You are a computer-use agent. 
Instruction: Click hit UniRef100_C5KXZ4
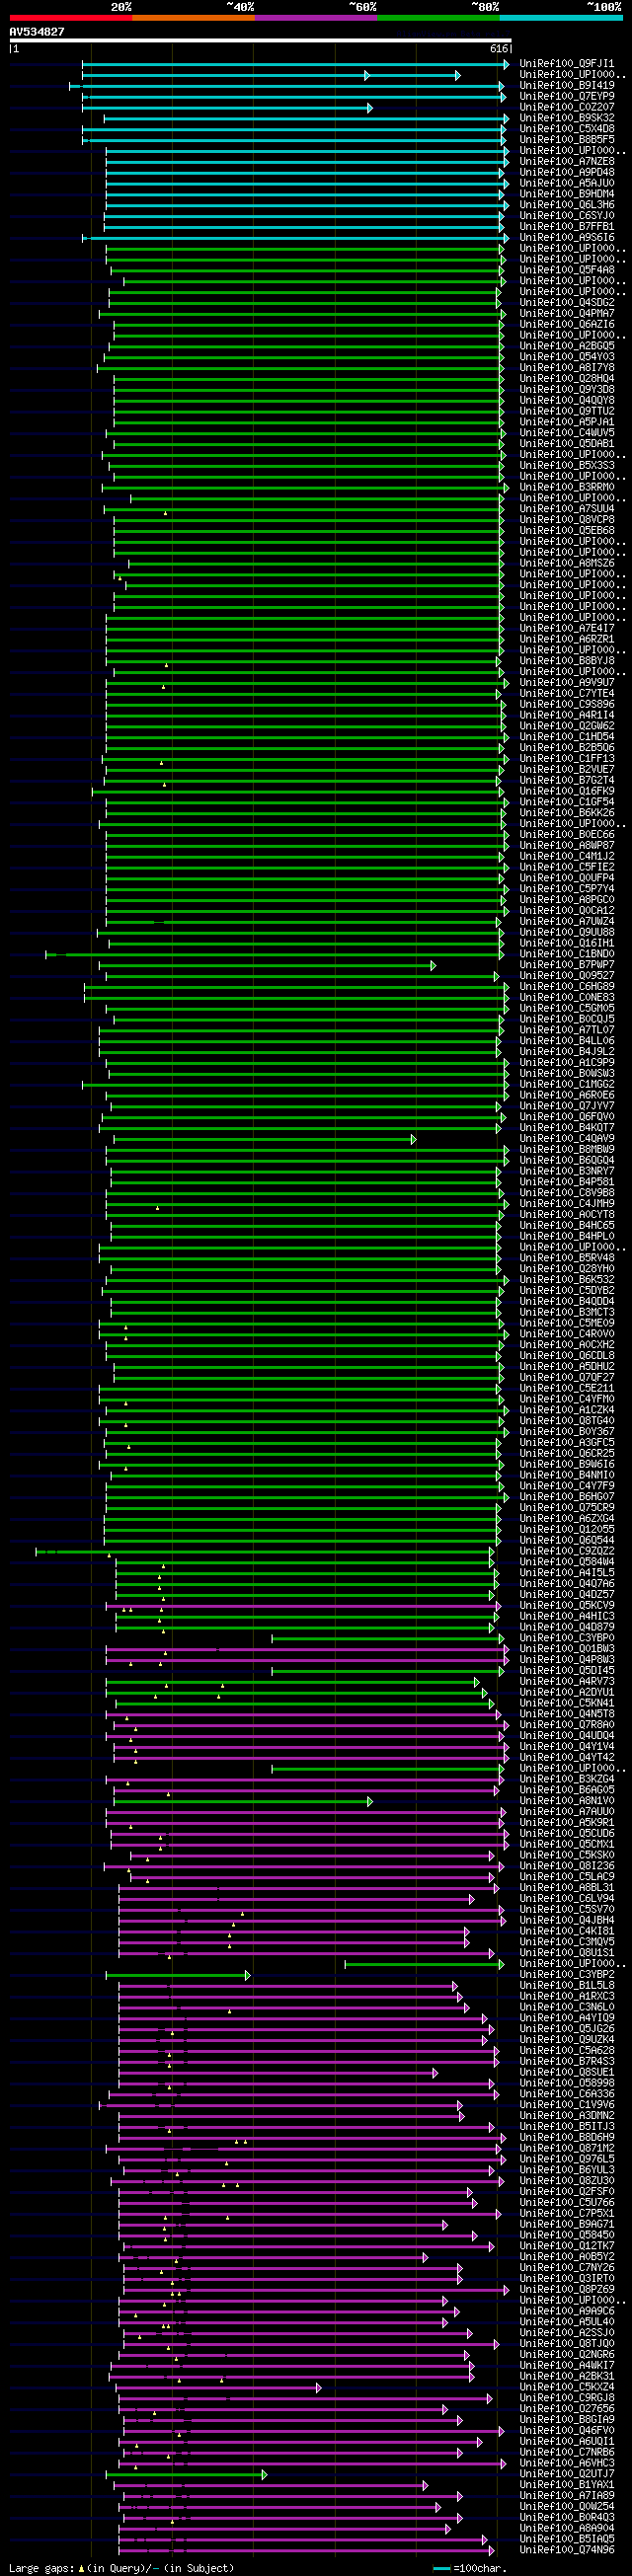567,2388
